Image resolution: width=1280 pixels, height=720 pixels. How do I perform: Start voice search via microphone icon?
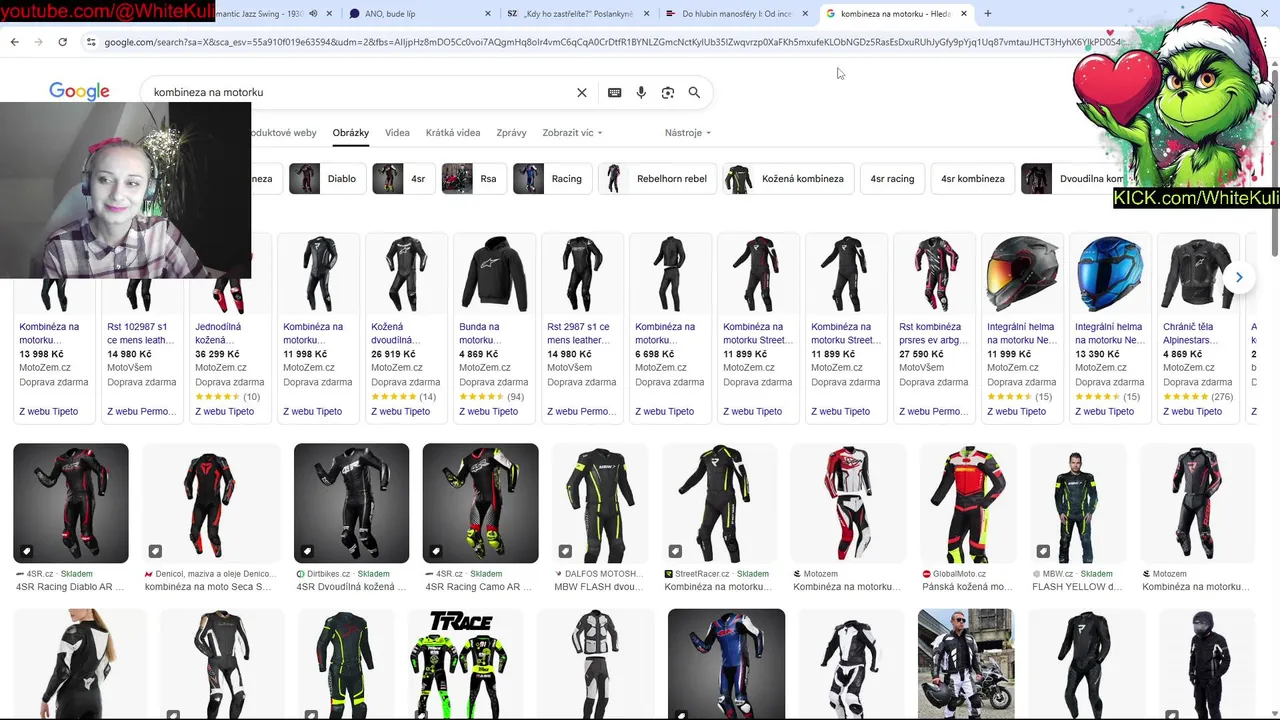tap(641, 92)
